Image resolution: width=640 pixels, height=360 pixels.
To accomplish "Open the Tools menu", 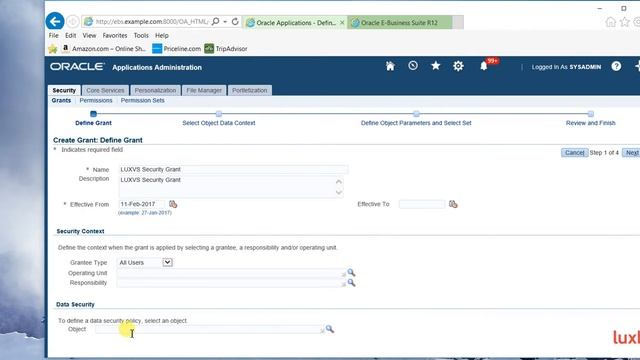I will [141, 36].
